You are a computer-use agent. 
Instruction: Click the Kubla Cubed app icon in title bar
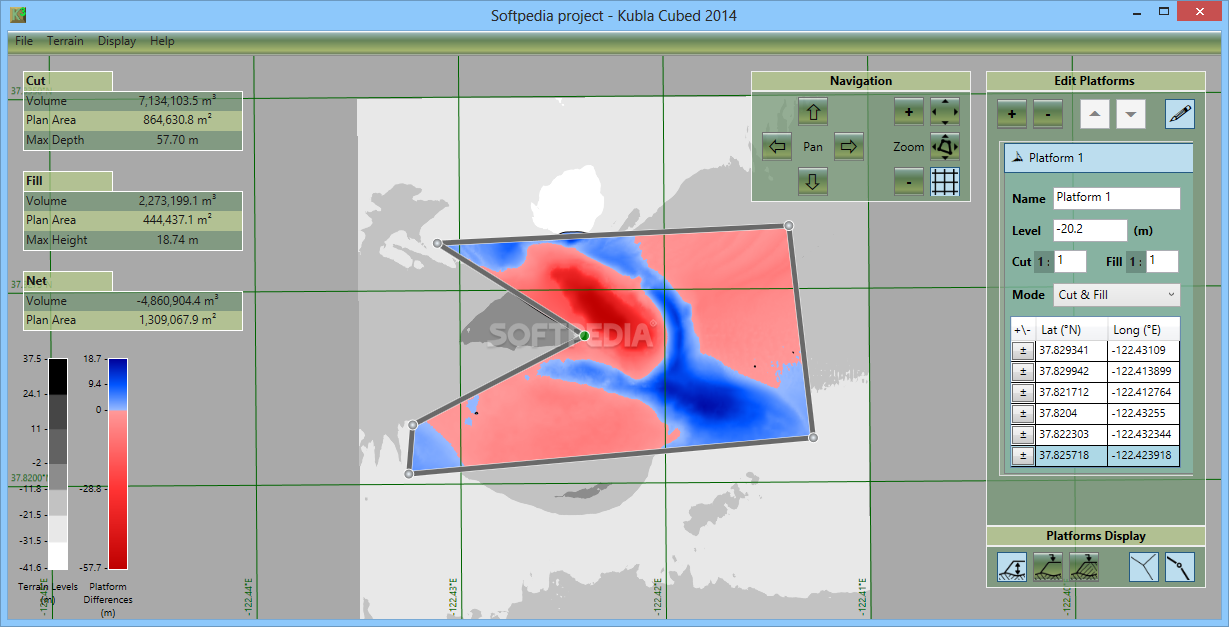18,15
